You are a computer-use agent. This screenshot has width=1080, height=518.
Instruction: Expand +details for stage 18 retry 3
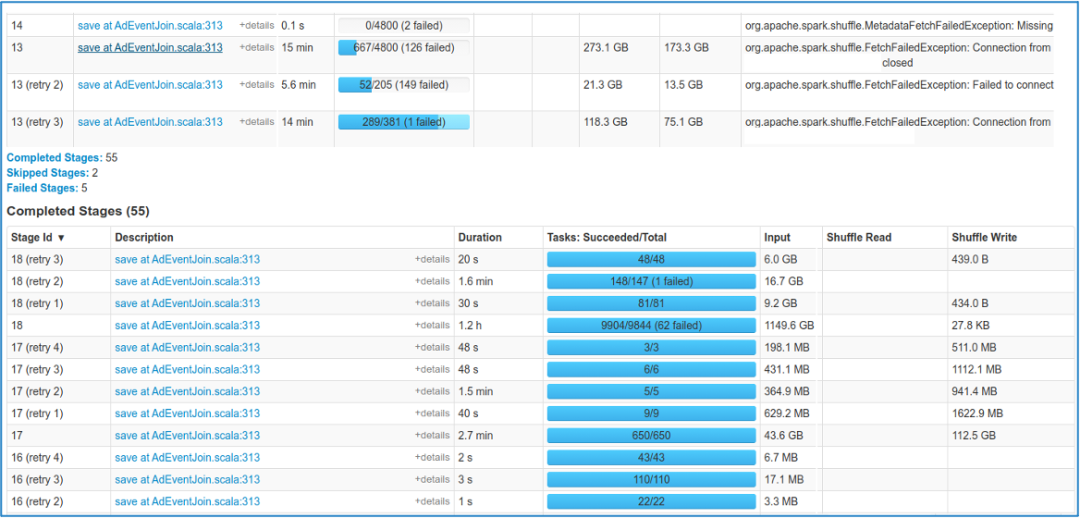click(432, 260)
